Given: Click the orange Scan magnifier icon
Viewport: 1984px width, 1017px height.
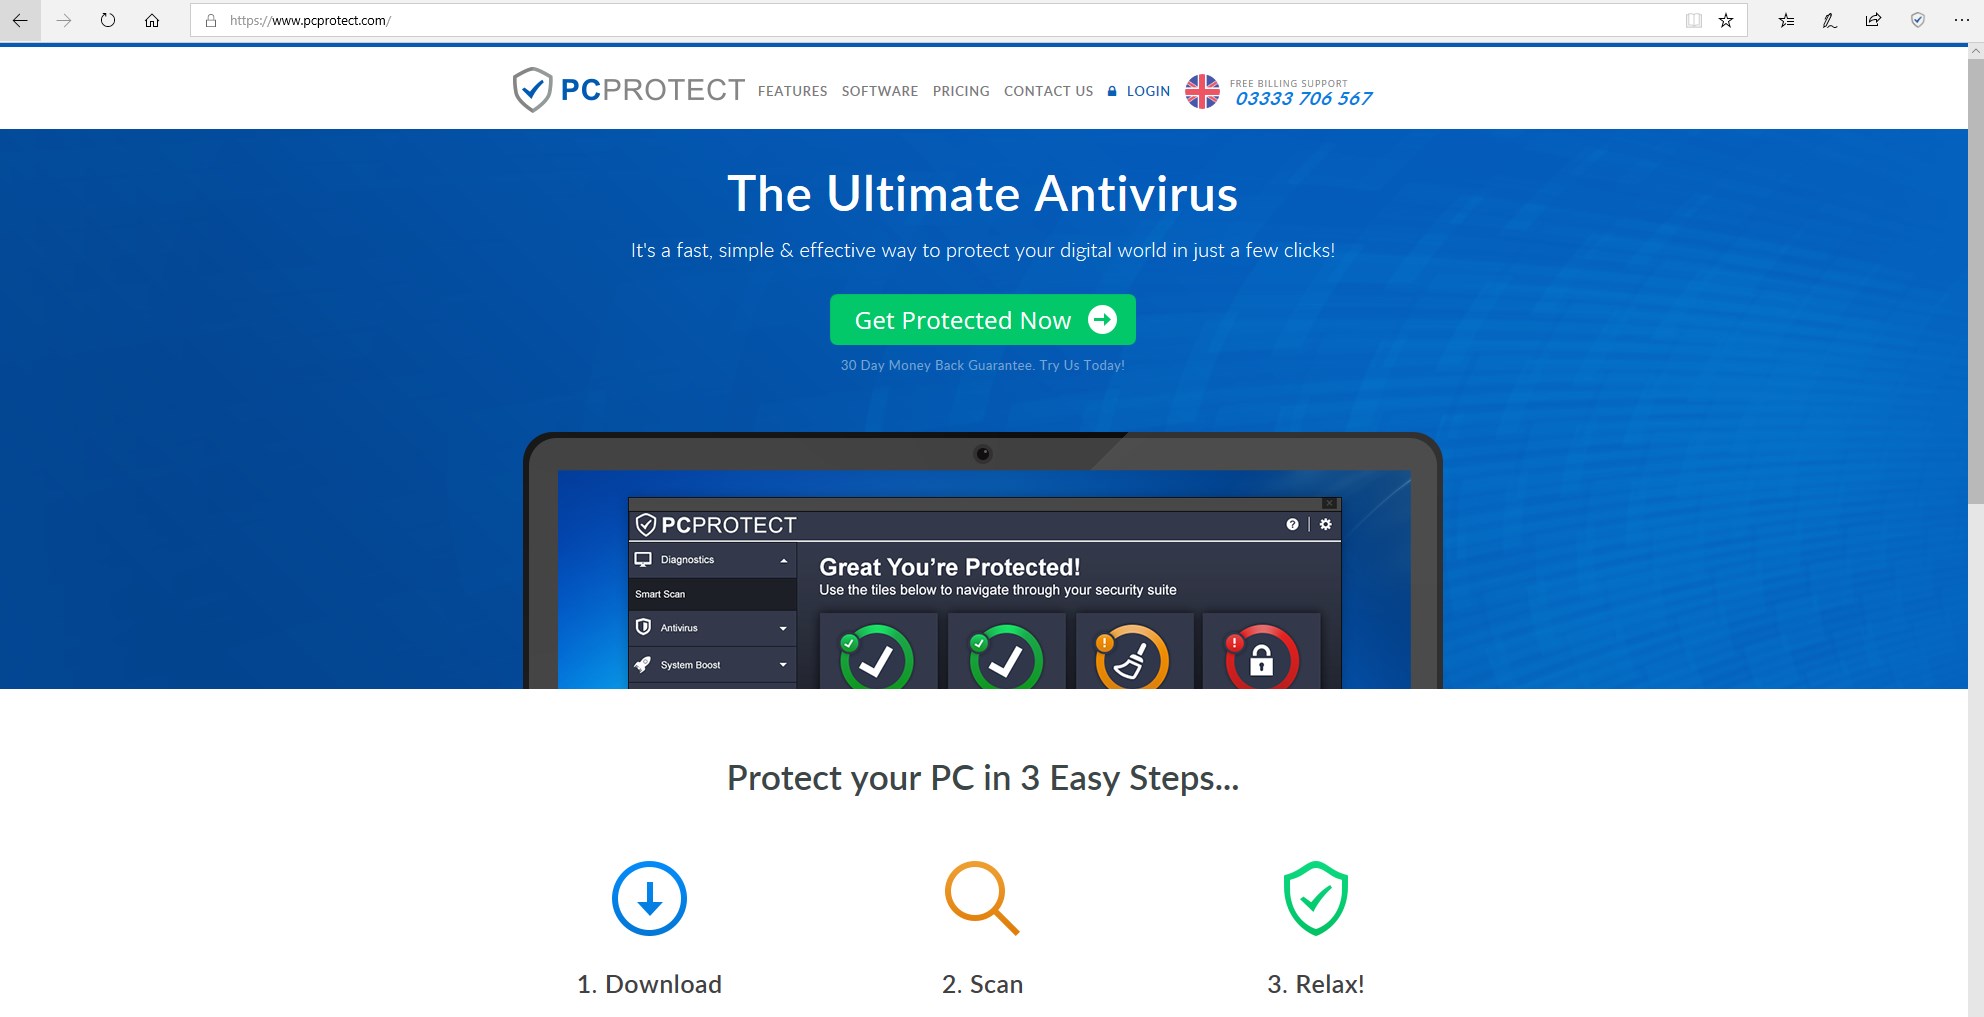Looking at the screenshot, I should tap(982, 898).
